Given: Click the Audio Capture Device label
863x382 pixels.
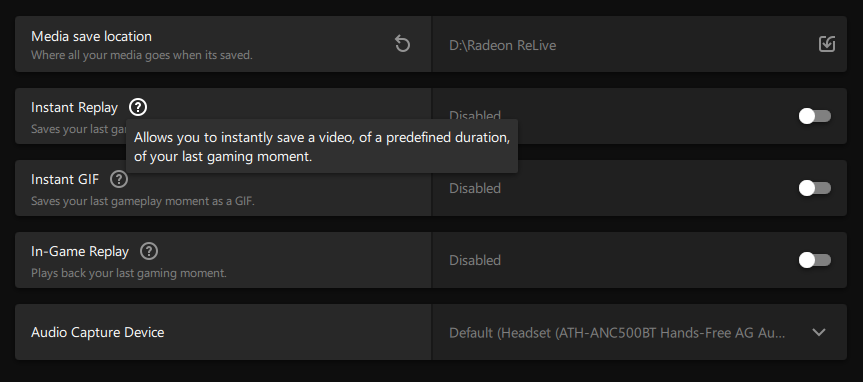Looking at the screenshot, I should coord(97,332).
